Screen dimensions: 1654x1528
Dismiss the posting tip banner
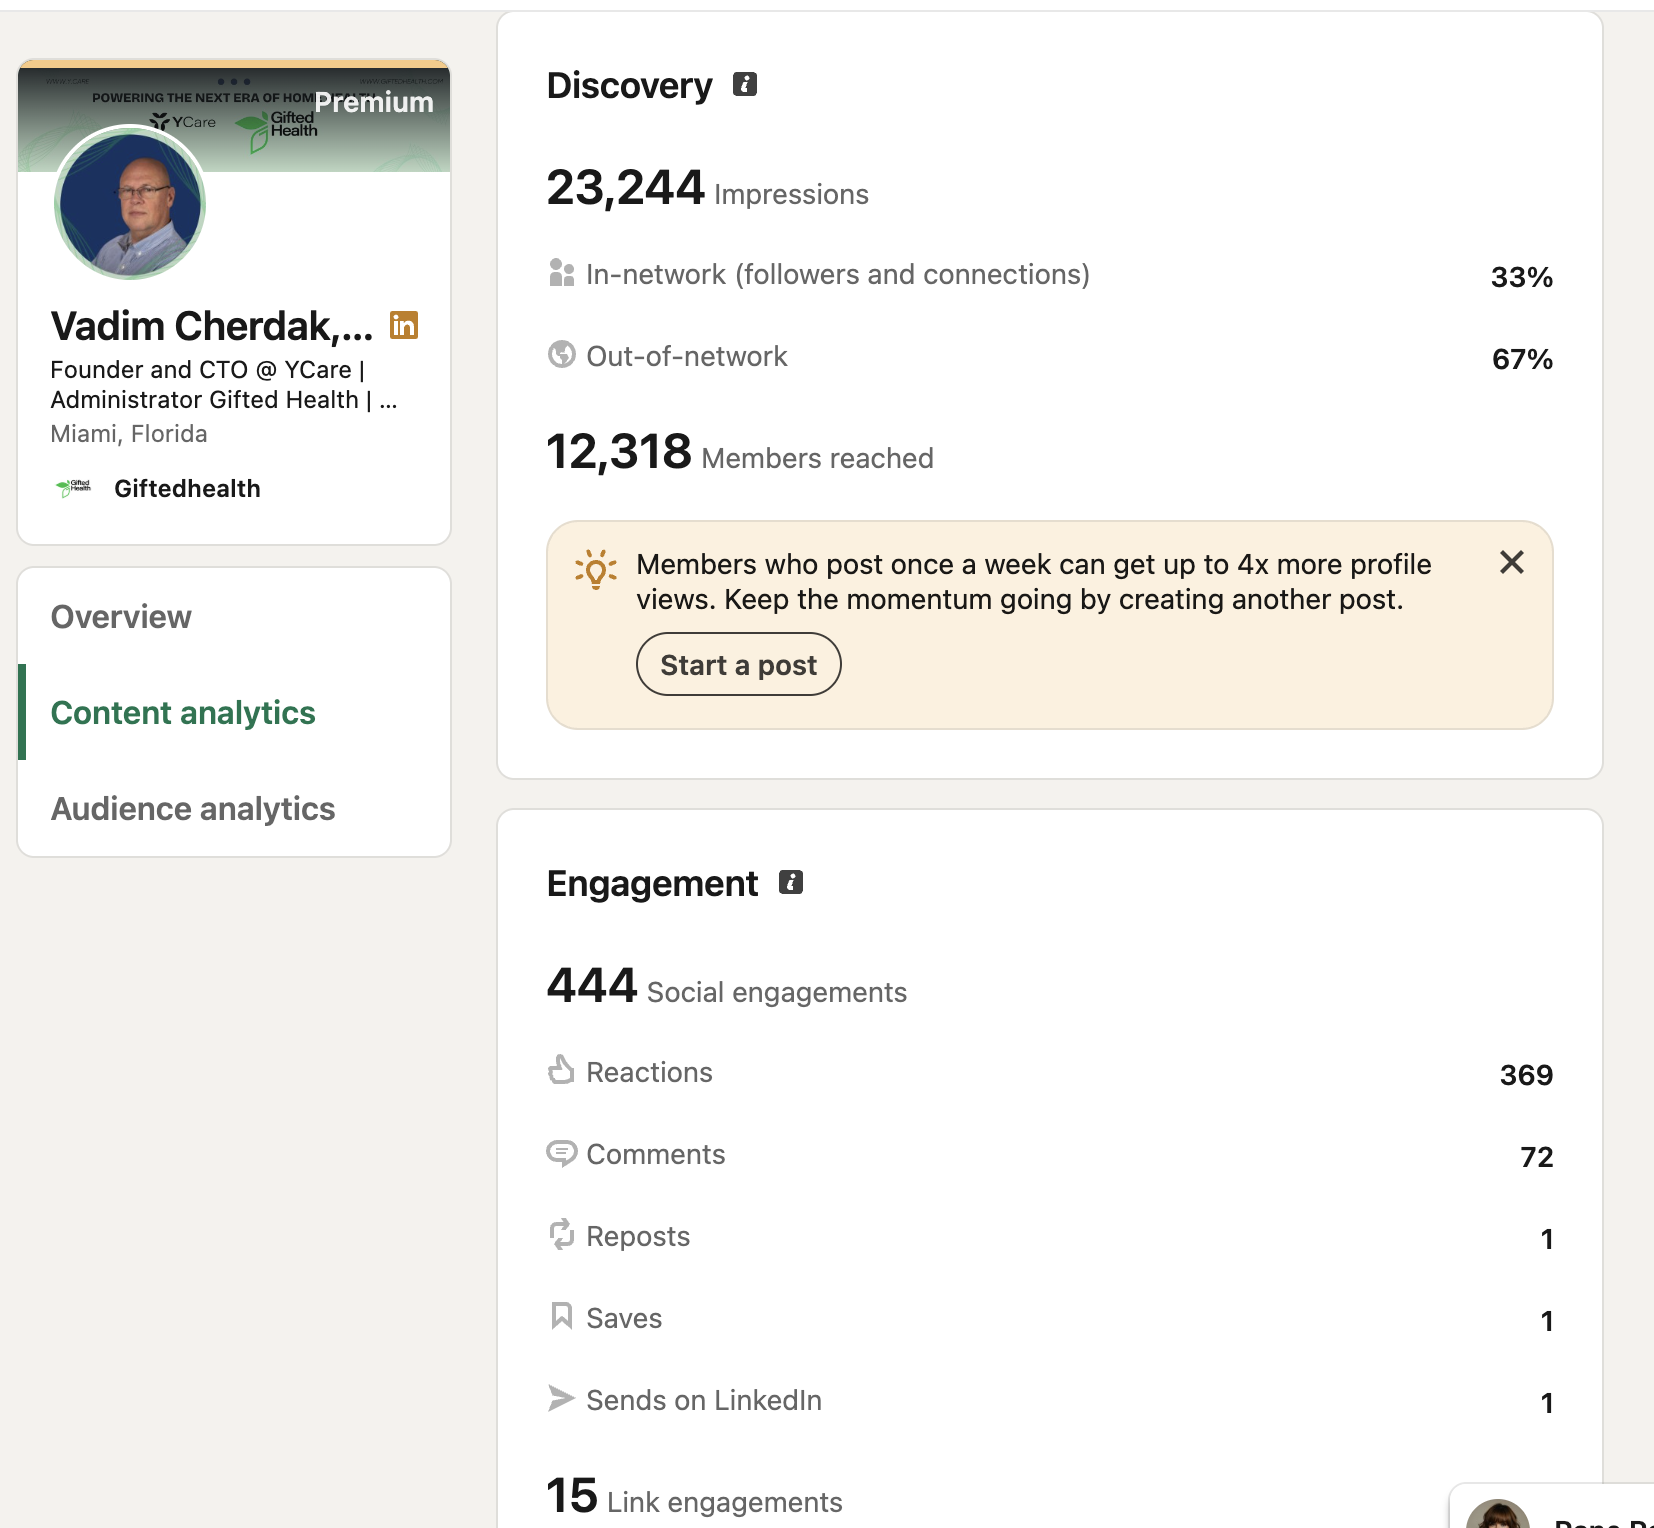point(1512,562)
